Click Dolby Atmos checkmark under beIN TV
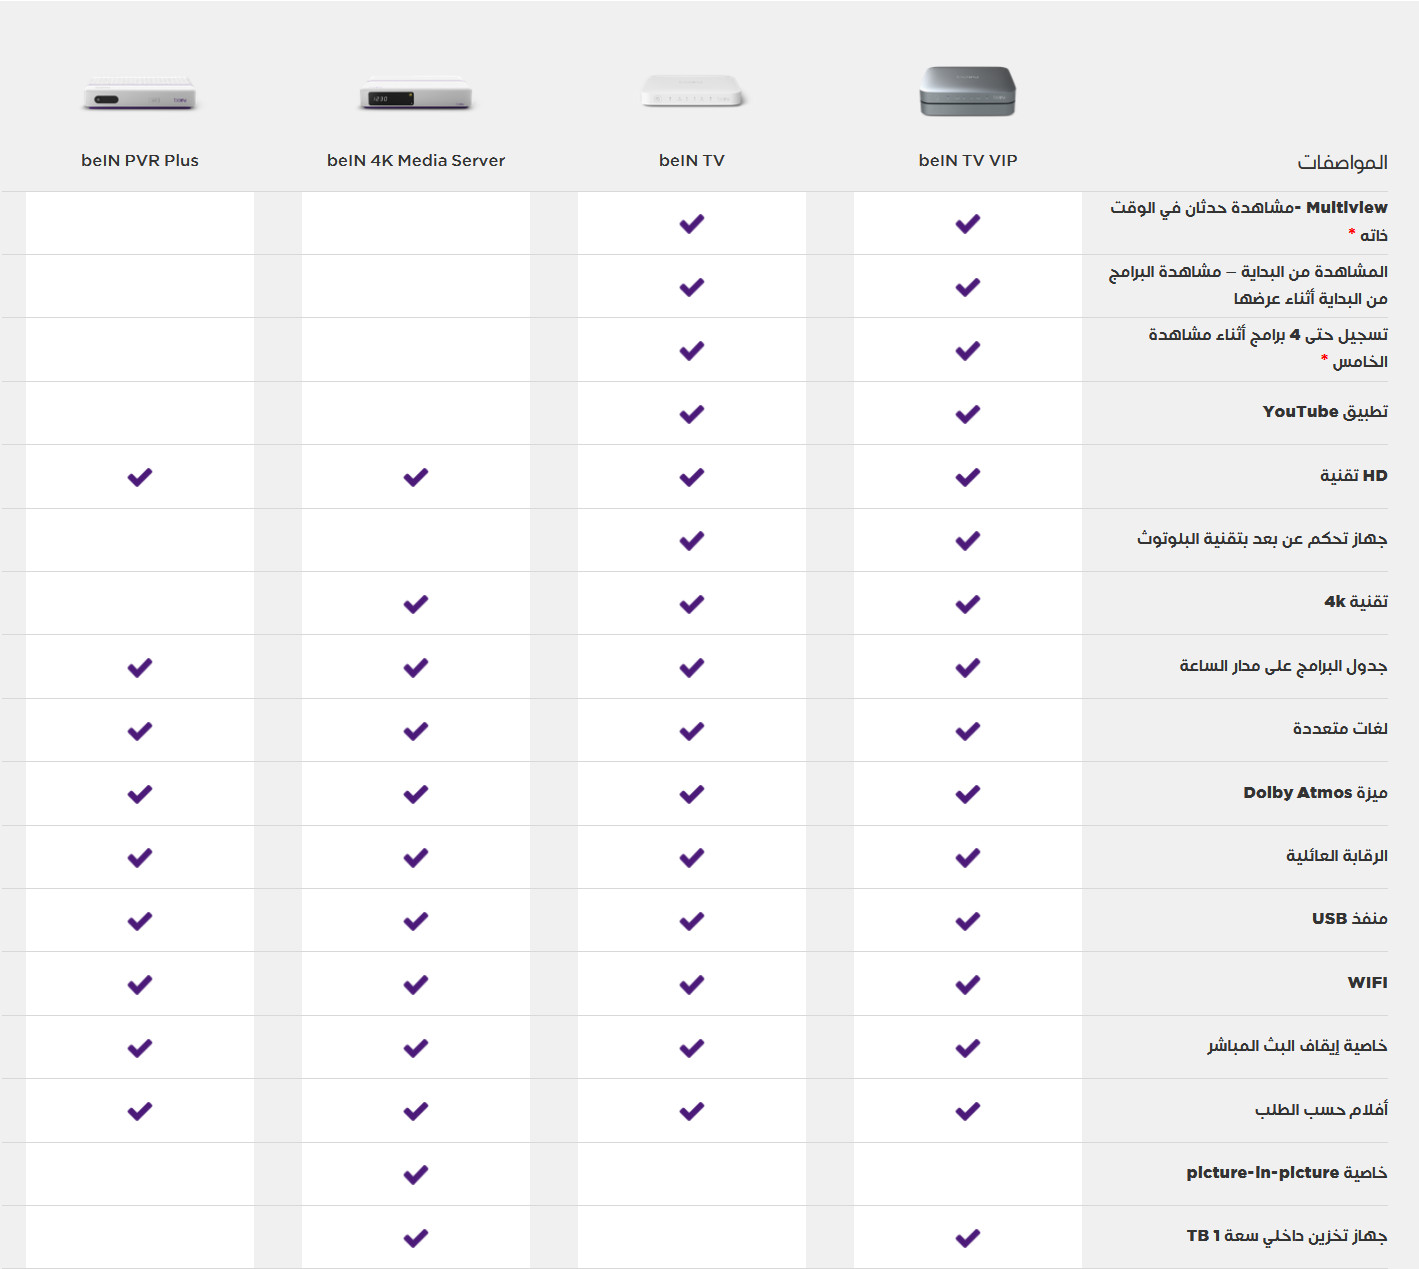This screenshot has width=1419, height=1269. (692, 794)
